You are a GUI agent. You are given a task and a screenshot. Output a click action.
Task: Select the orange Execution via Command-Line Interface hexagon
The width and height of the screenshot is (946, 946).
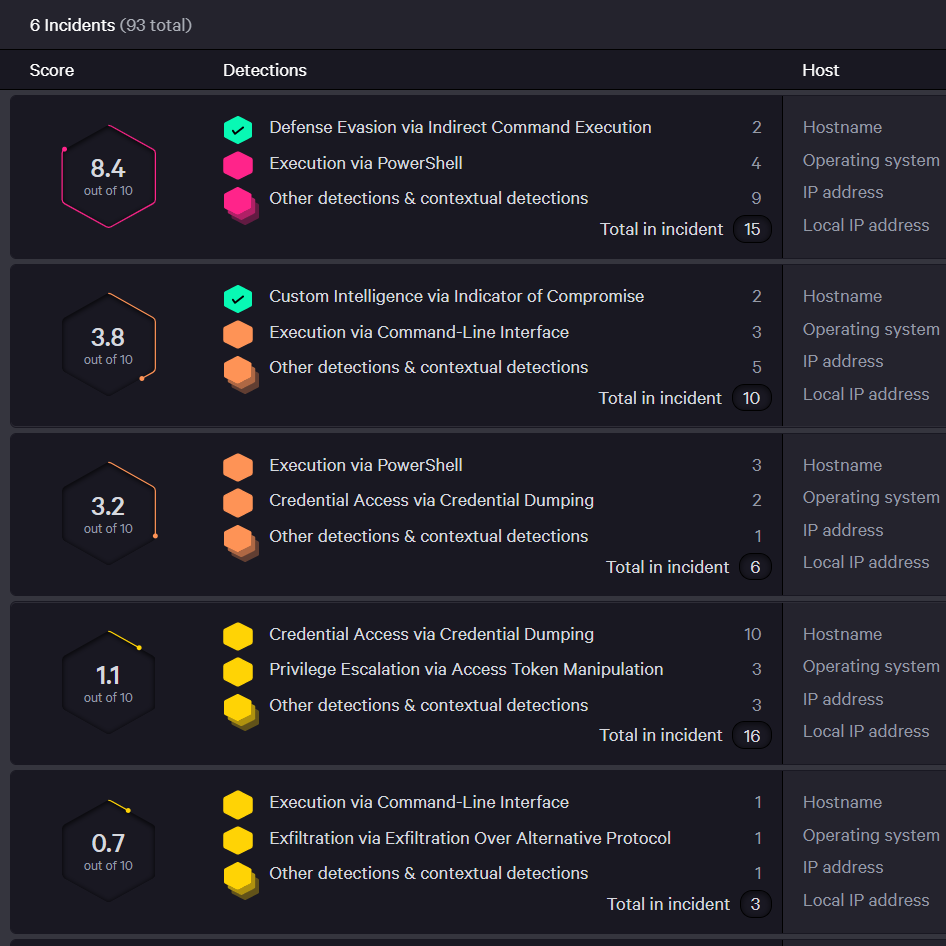(x=239, y=333)
